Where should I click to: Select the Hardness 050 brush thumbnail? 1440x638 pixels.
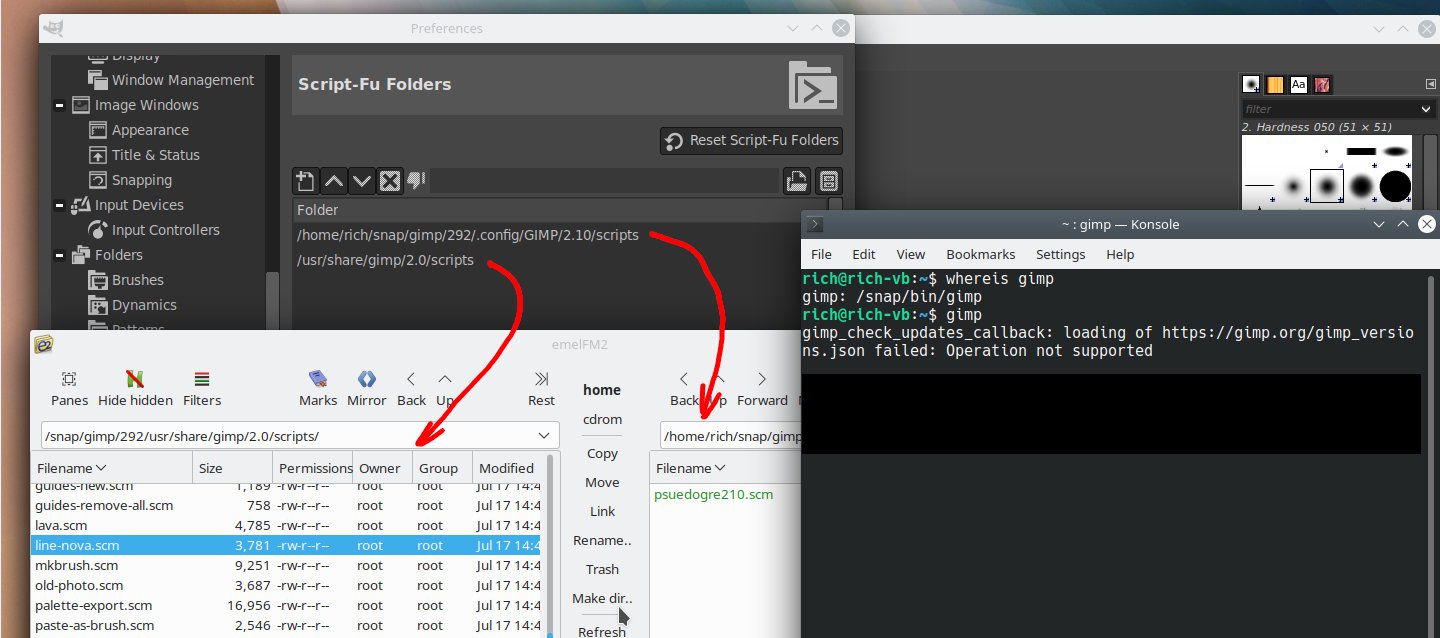pyautogui.click(x=1327, y=186)
